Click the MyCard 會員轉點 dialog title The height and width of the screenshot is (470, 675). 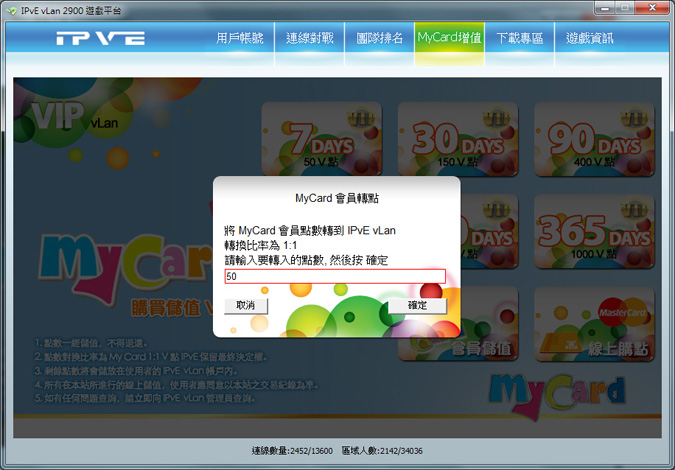click(x=337, y=198)
